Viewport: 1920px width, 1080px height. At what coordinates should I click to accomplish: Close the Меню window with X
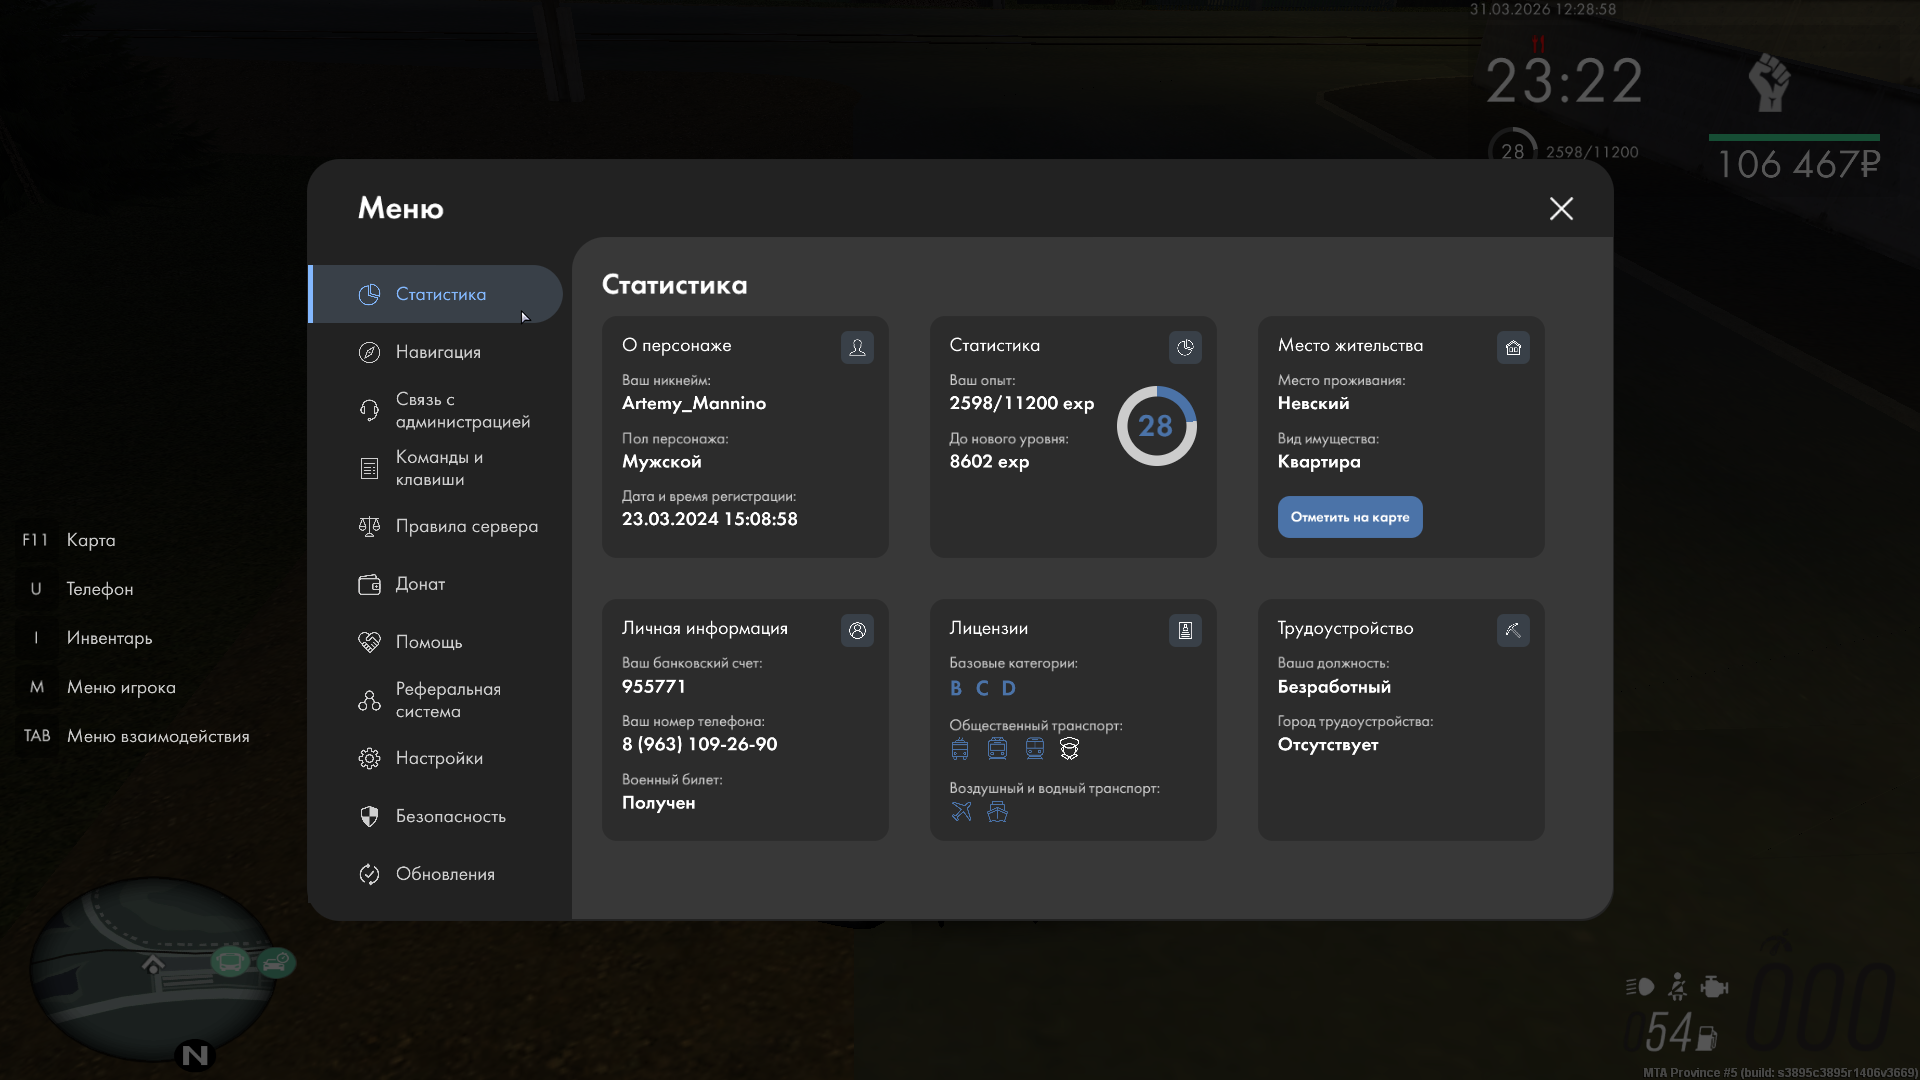tap(1561, 208)
